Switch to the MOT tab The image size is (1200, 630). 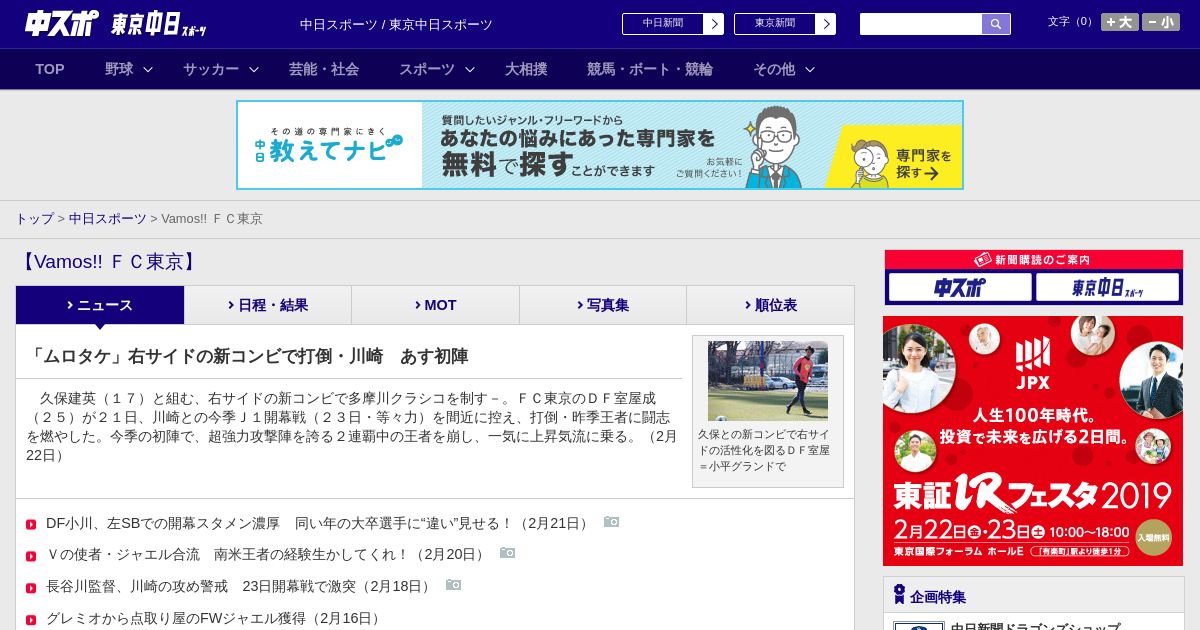click(x=436, y=305)
